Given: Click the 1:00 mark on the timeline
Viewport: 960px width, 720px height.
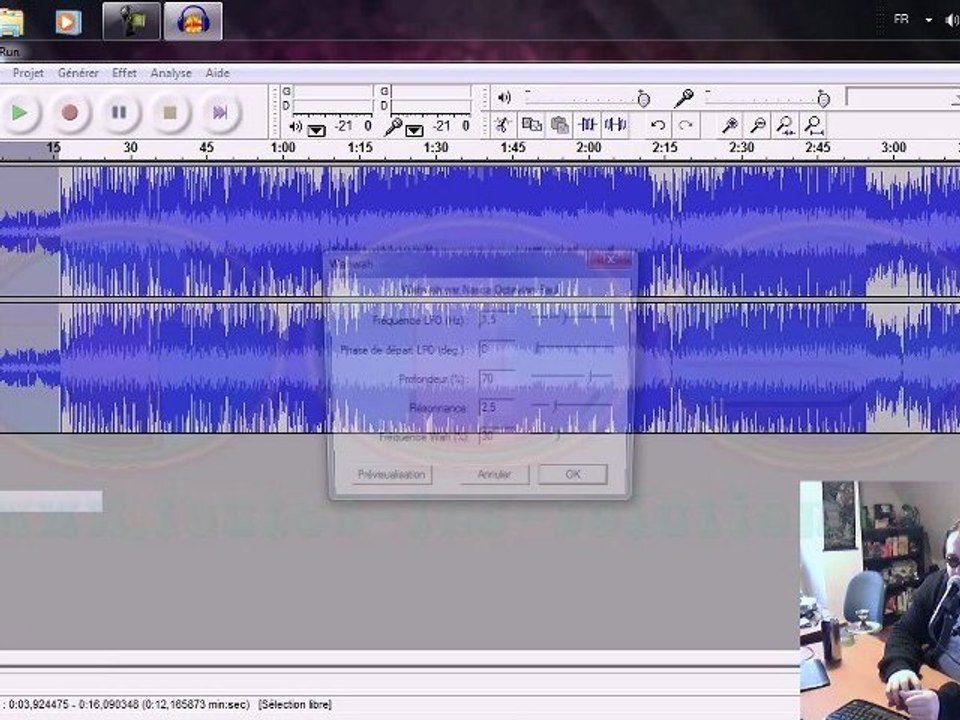Looking at the screenshot, I should [x=283, y=148].
